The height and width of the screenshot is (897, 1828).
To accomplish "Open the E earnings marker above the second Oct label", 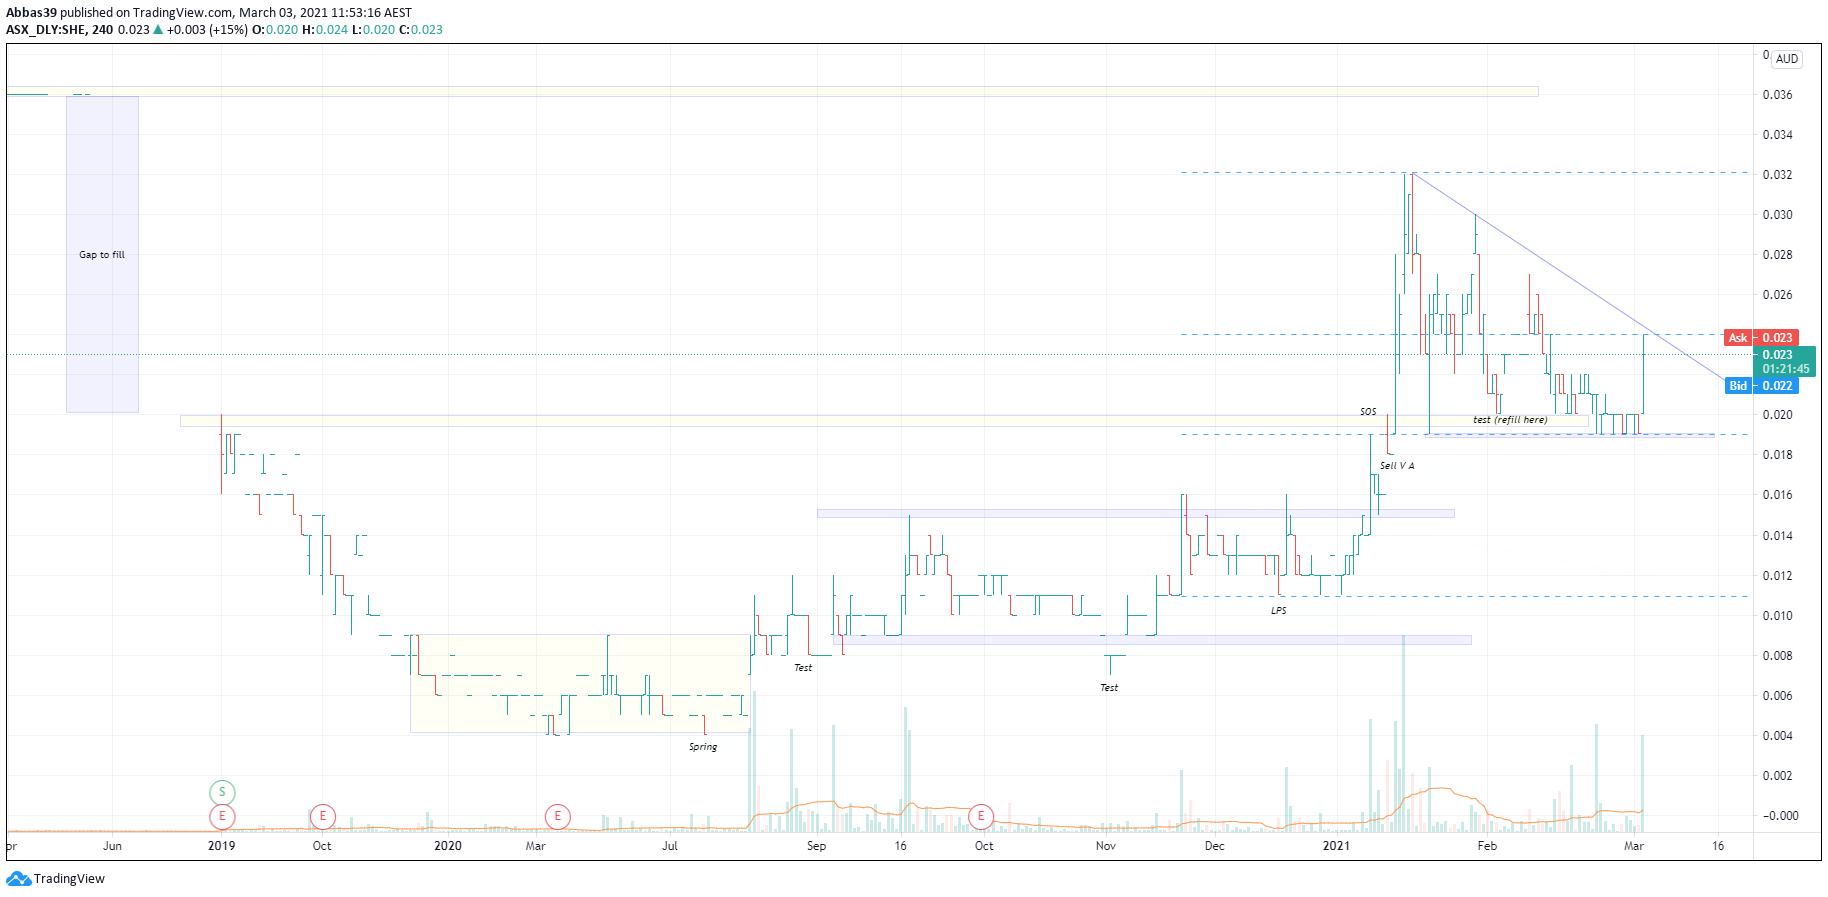I will (x=981, y=816).
